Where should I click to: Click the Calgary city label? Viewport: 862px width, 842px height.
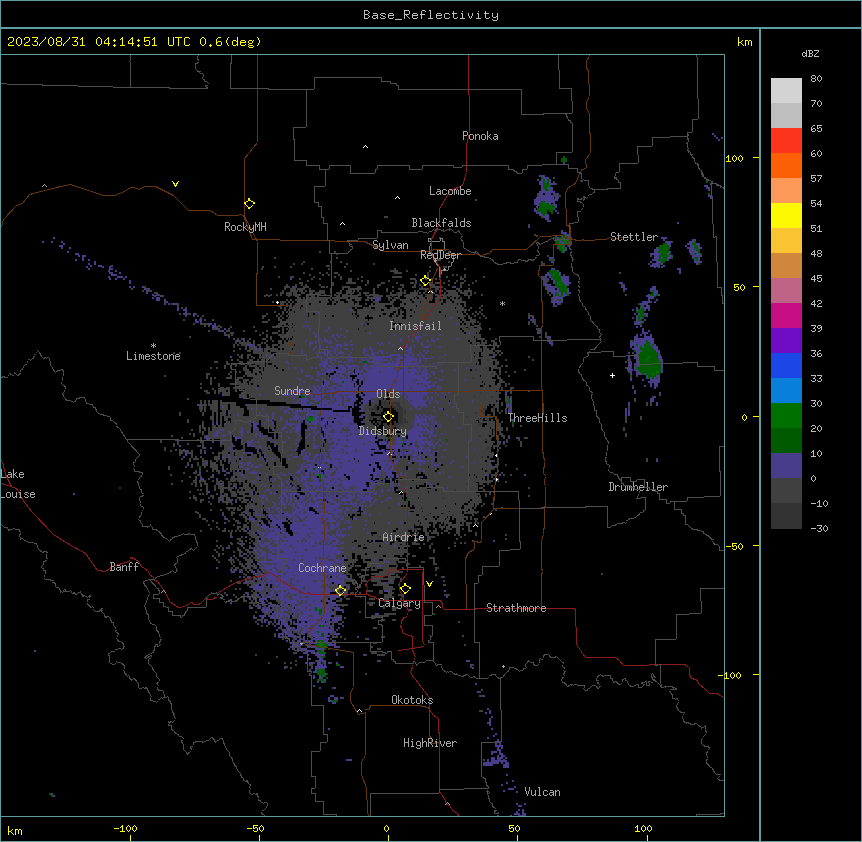tap(399, 603)
